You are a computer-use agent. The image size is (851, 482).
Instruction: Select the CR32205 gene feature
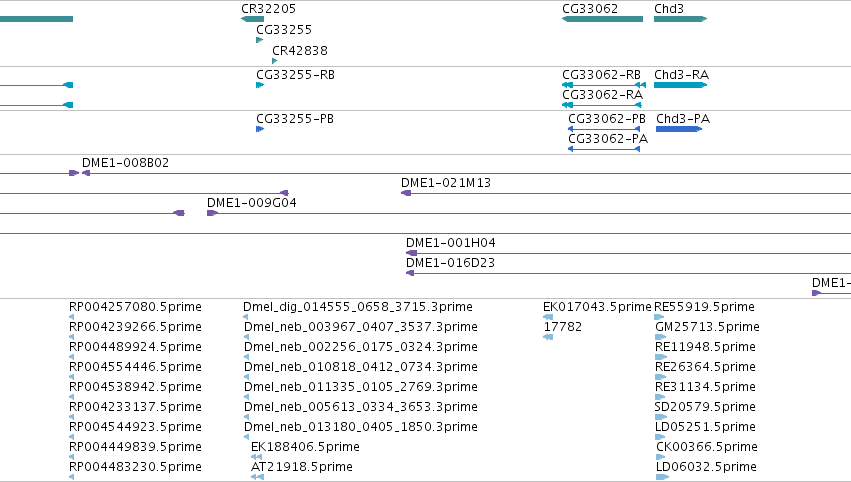(252, 19)
